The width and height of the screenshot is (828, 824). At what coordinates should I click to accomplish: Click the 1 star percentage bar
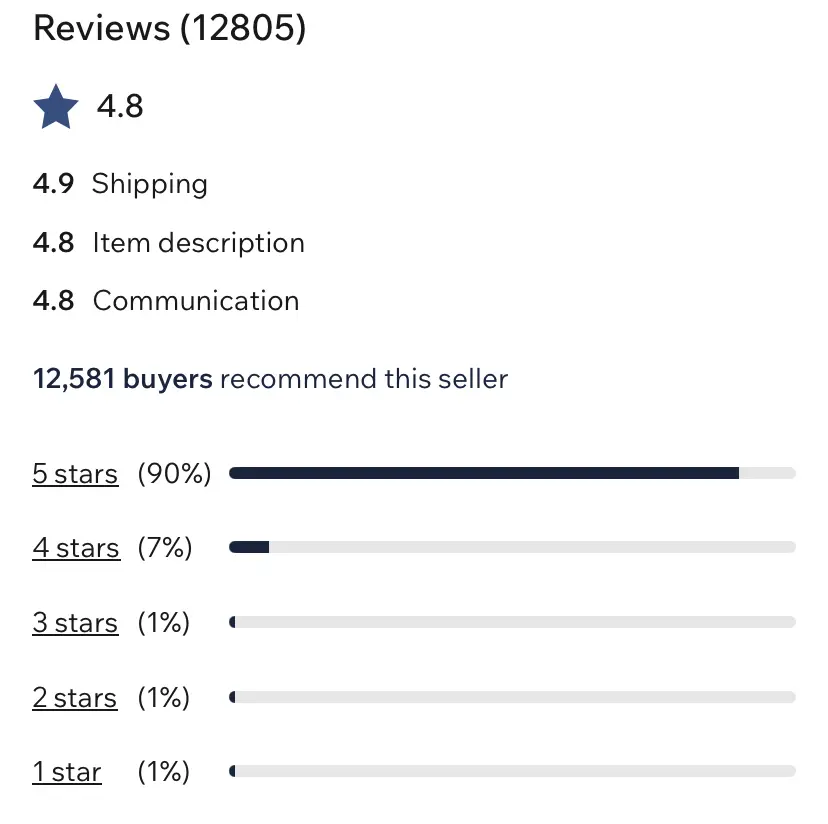512,771
